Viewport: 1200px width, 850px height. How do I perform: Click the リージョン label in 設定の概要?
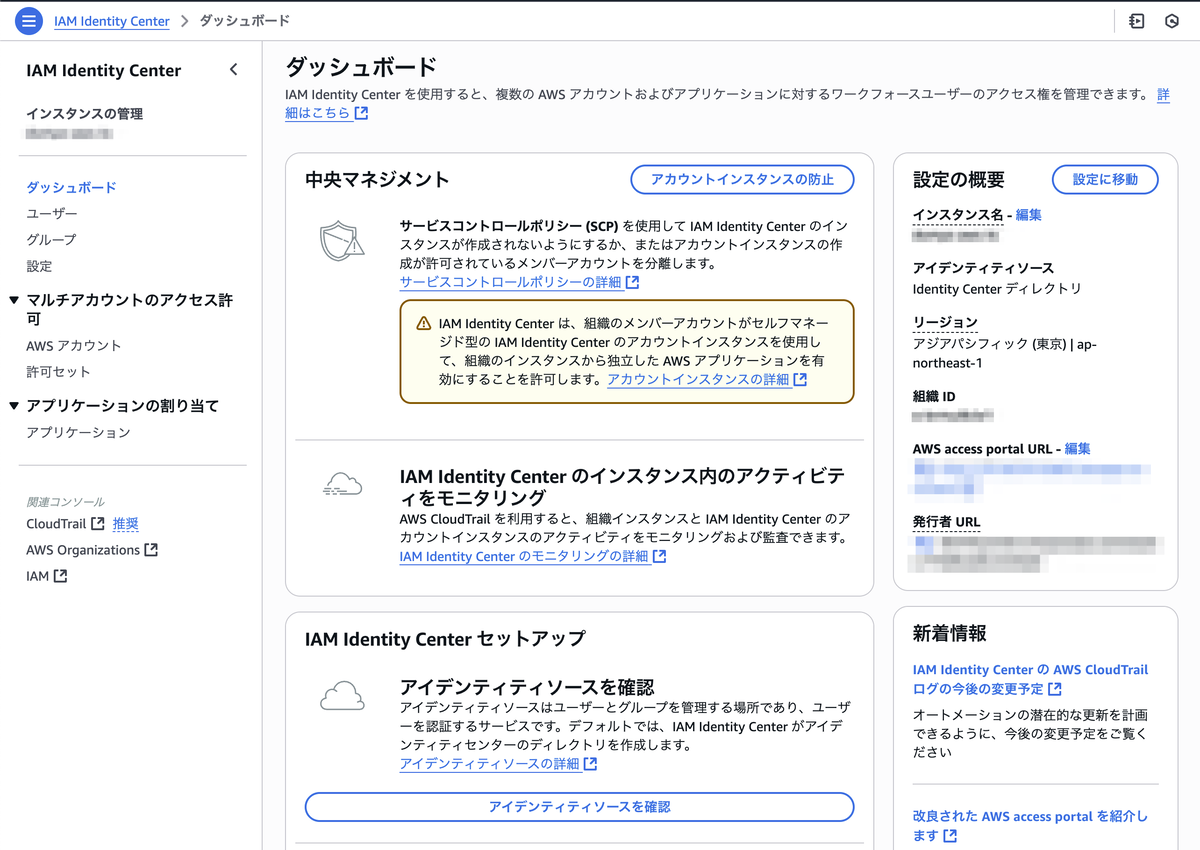point(945,322)
